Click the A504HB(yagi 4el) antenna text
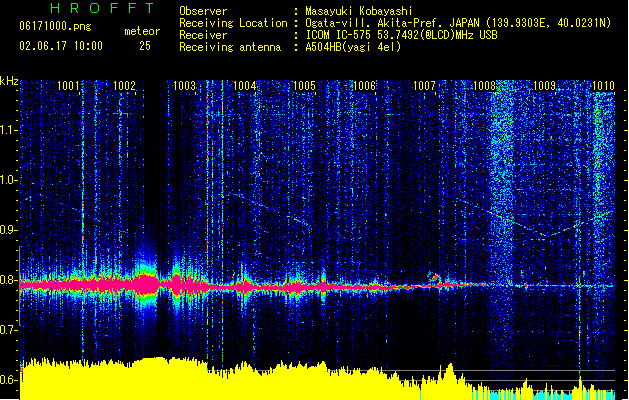629x400 pixels. (353, 47)
